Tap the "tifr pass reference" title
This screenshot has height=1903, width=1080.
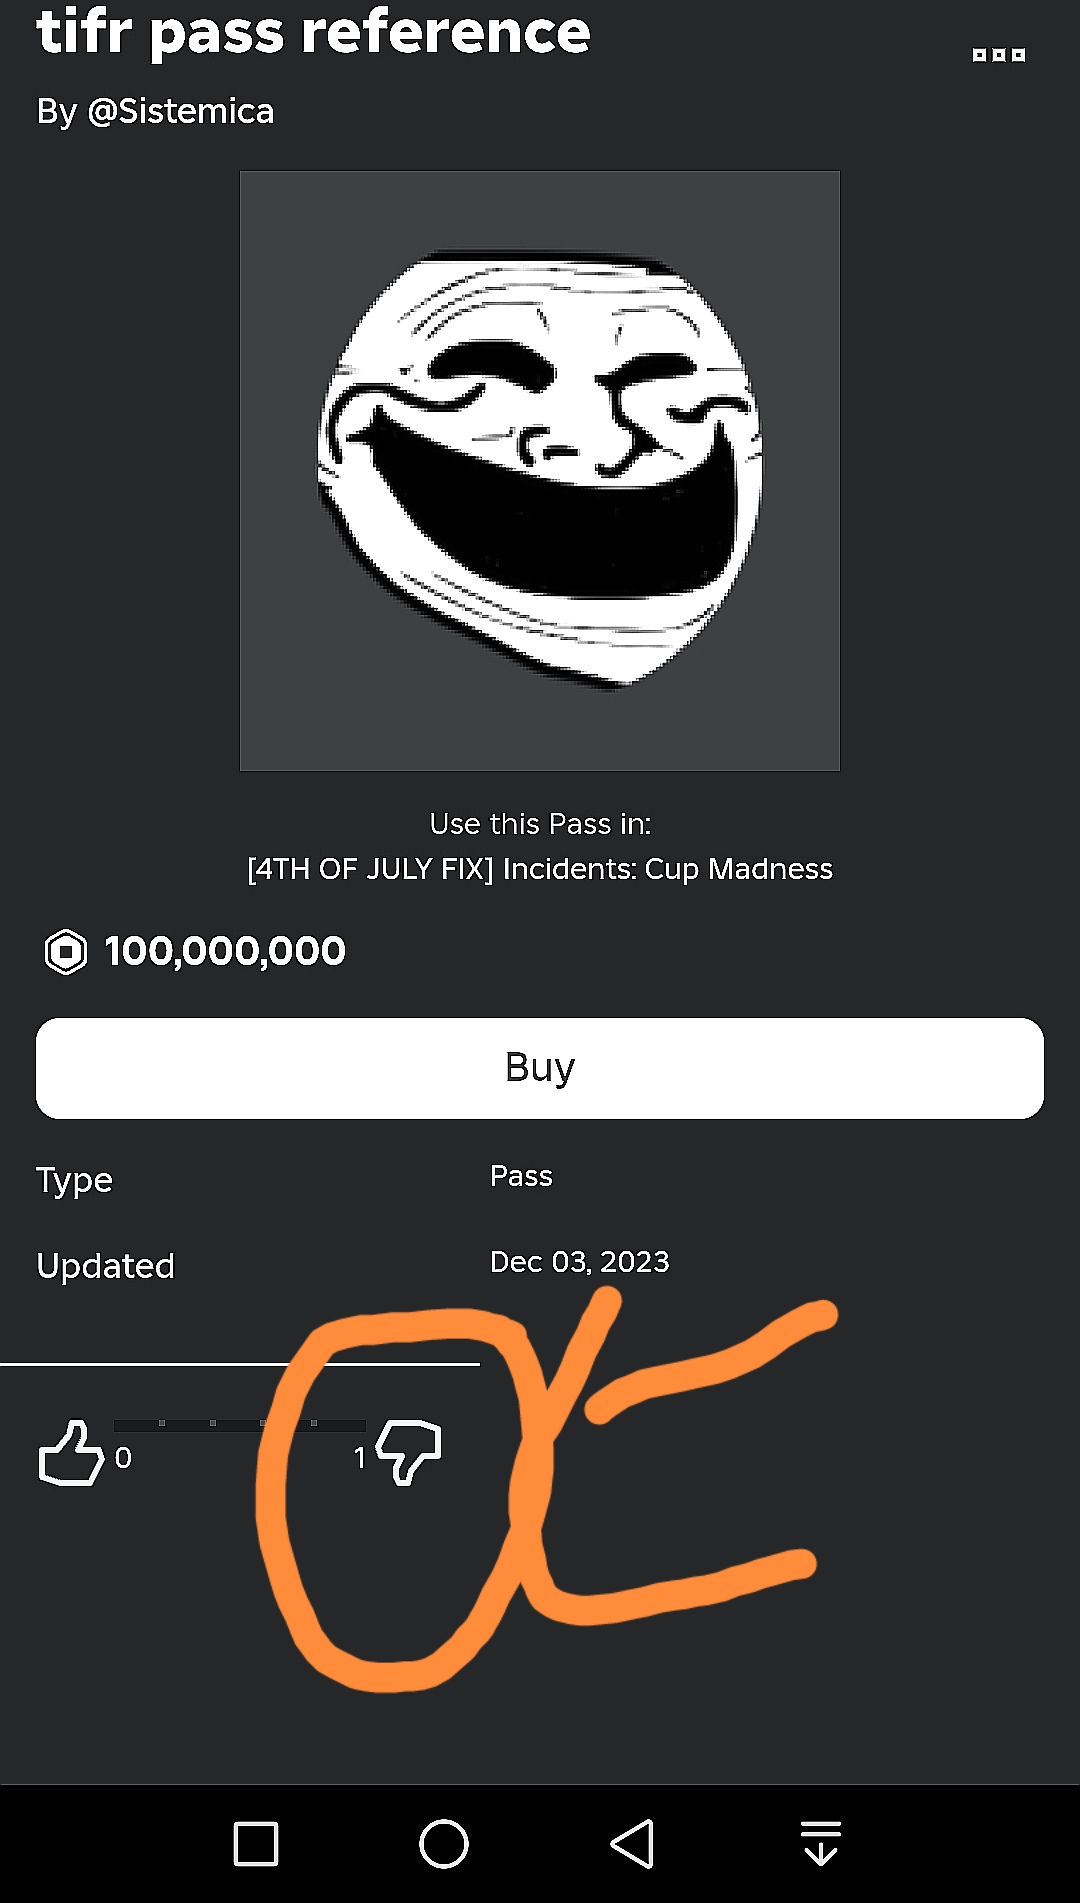pos(313,32)
